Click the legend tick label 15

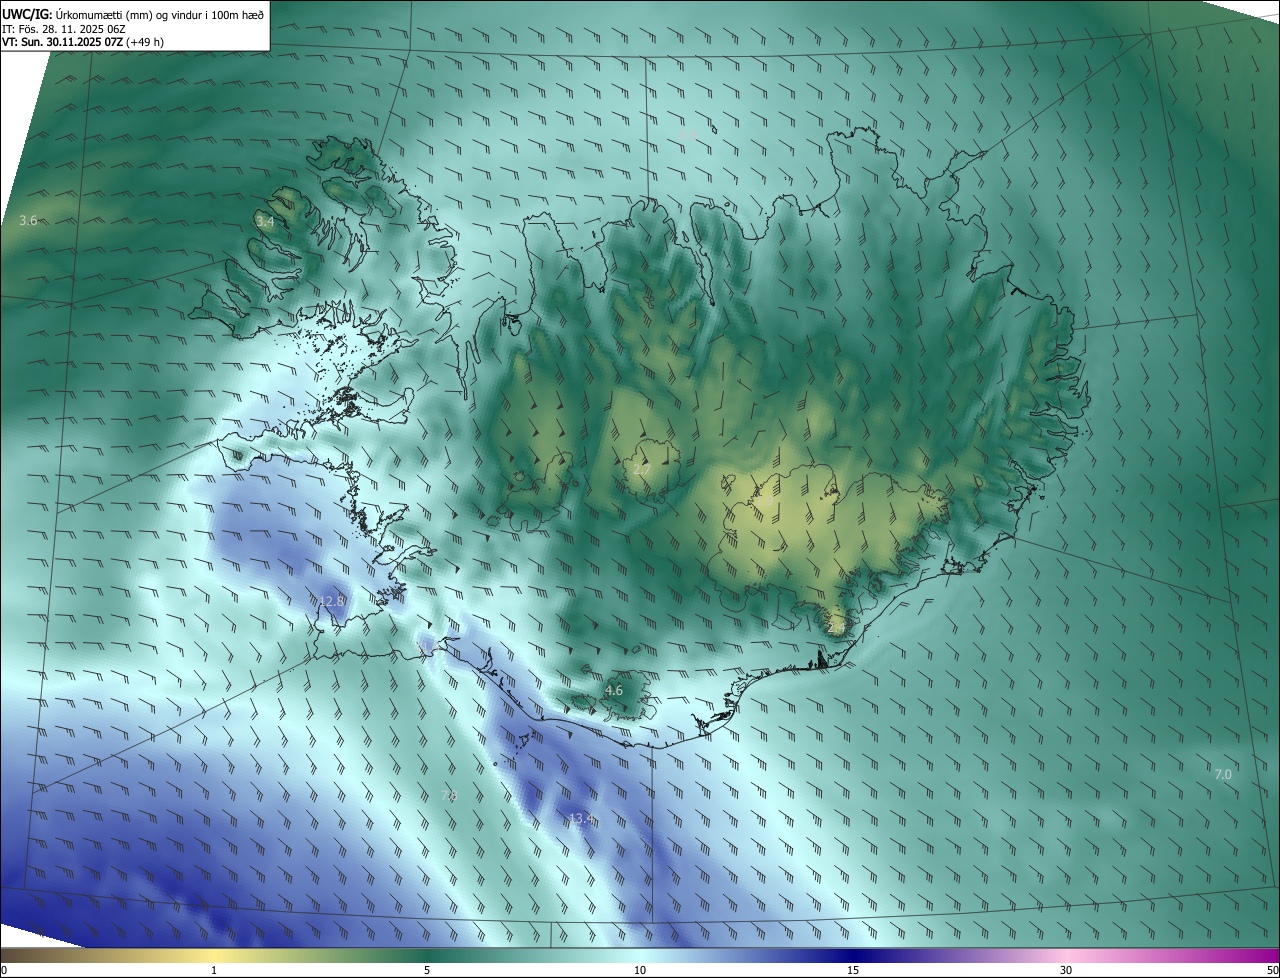(853, 971)
